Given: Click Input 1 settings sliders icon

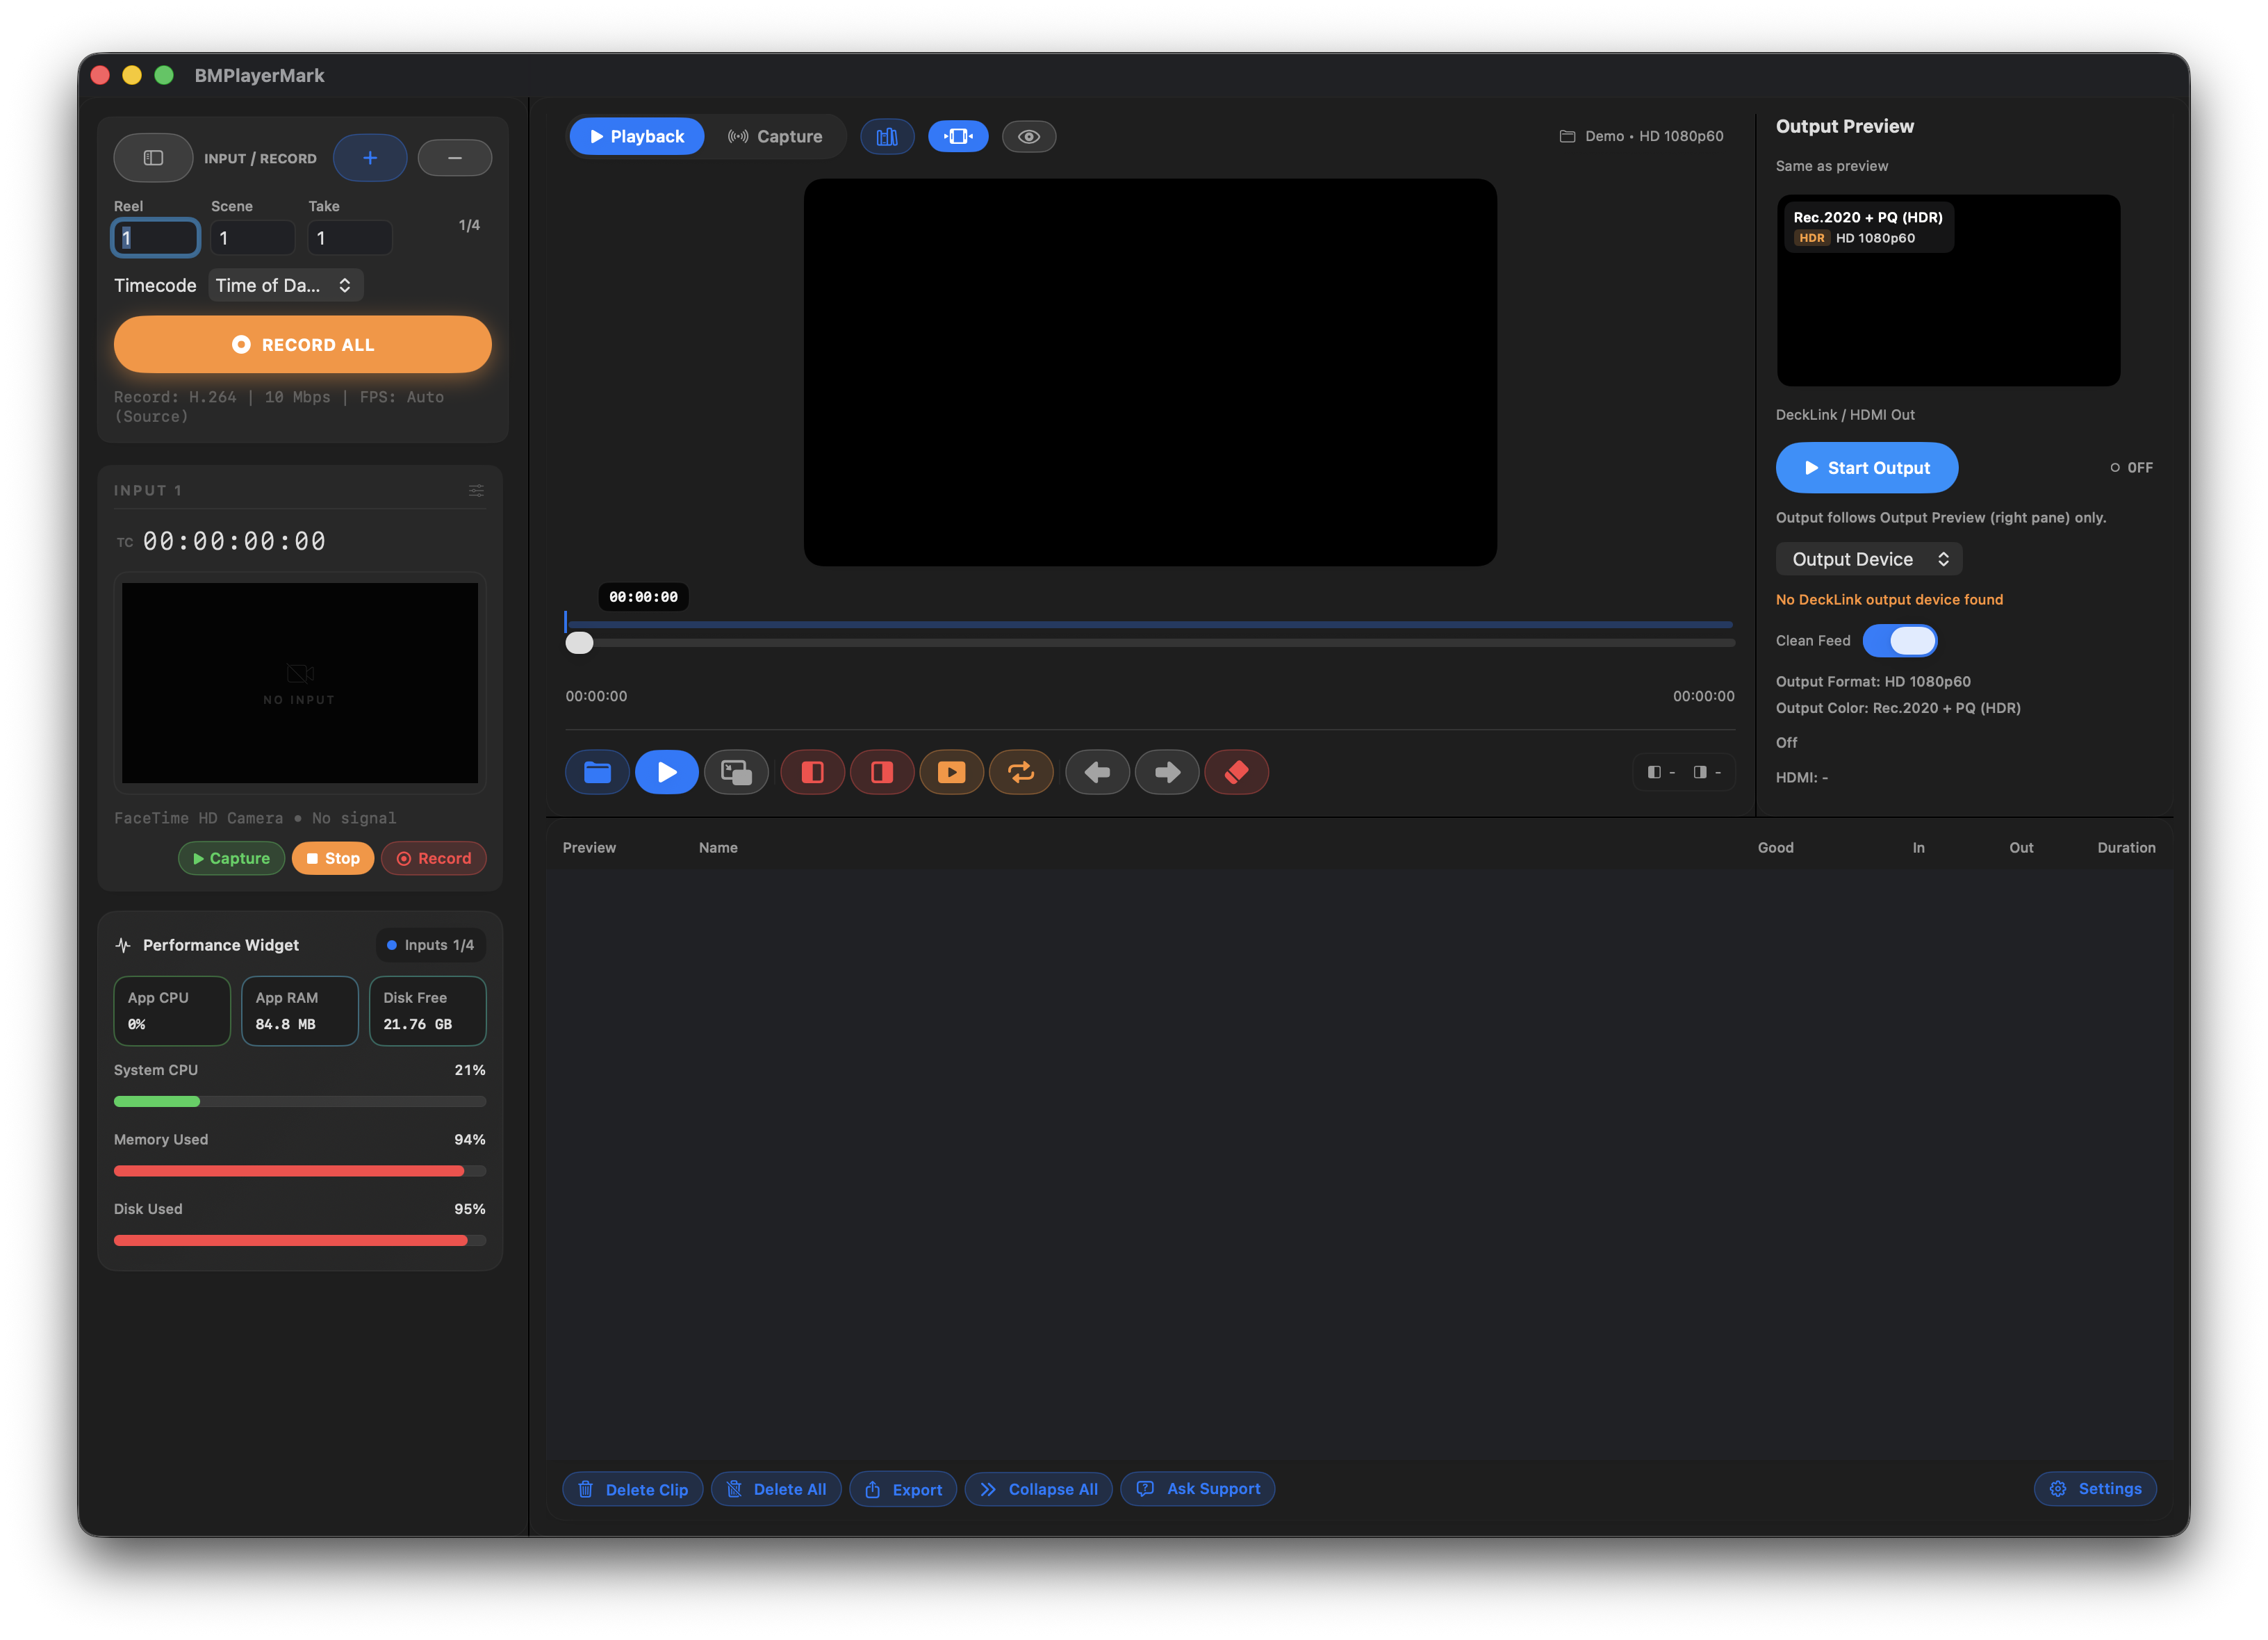Looking at the screenshot, I should coord(476,490).
